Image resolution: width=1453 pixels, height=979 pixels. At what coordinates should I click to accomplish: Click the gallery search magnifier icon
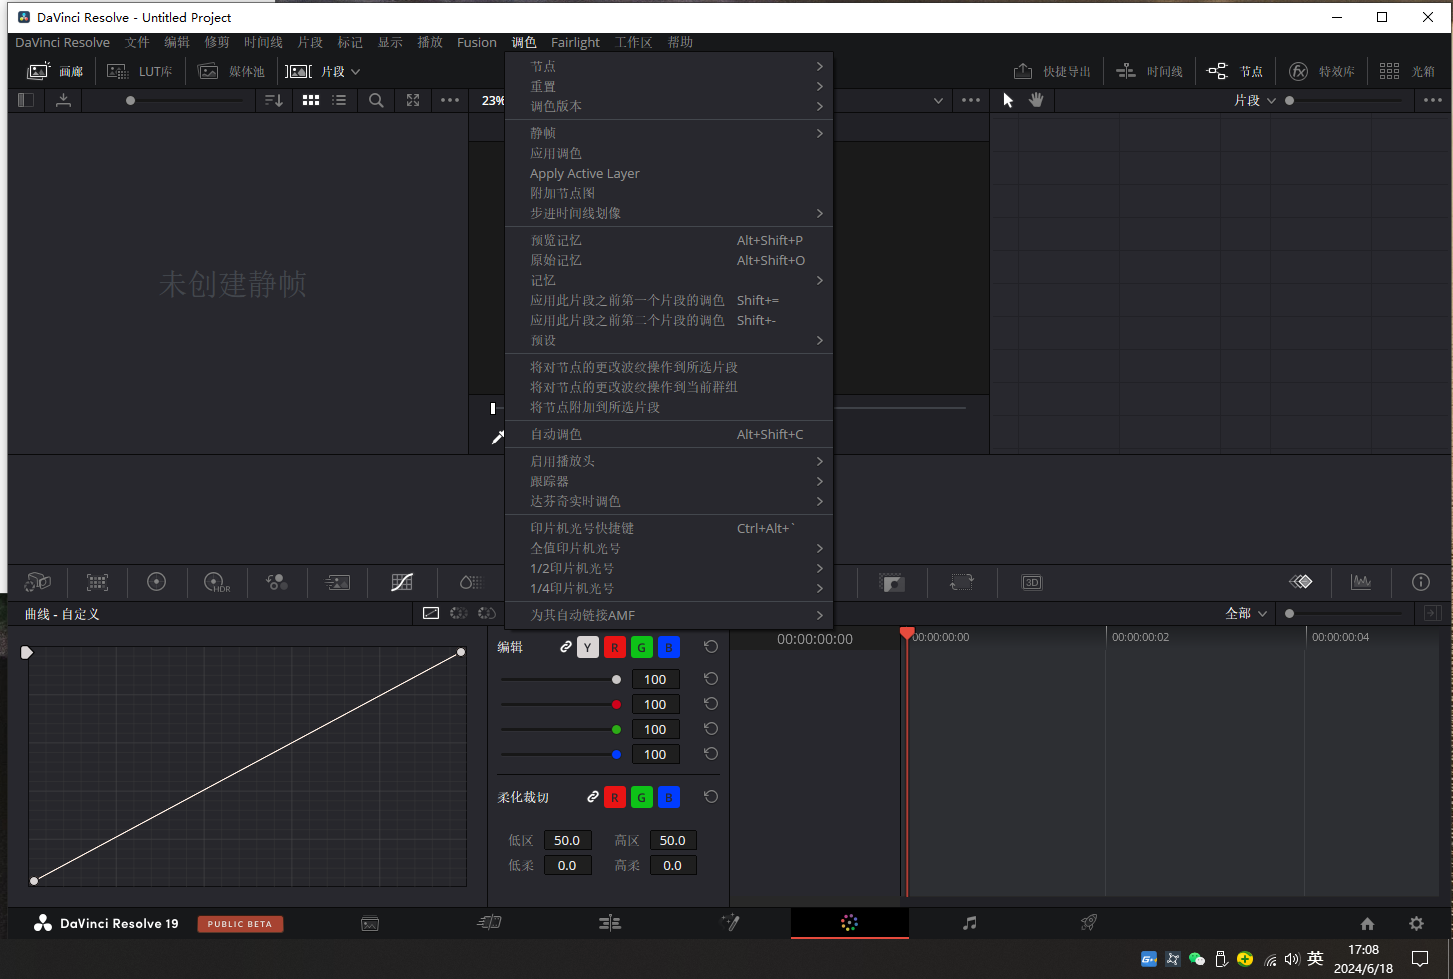pos(376,100)
